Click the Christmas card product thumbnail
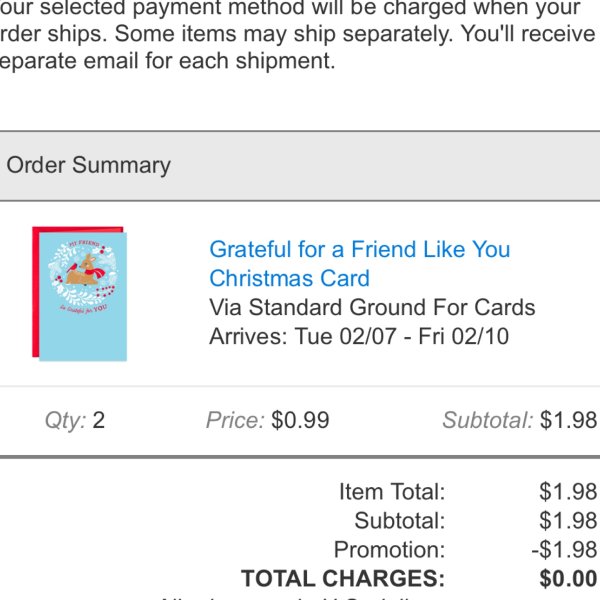The image size is (600, 600). pyautogui.click(x=80, y=294)
